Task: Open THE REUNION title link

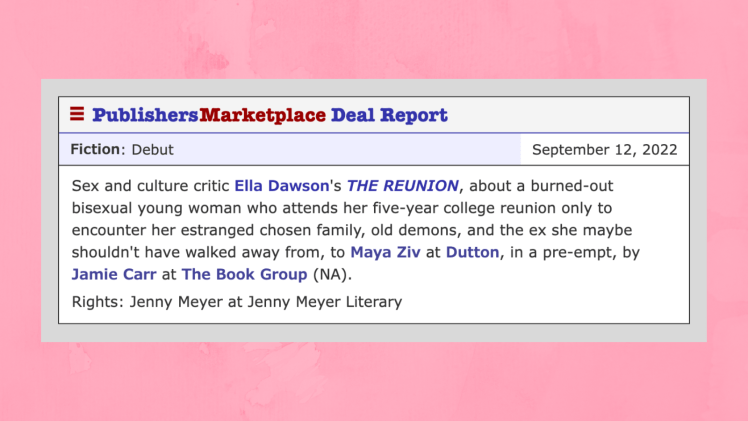Action: [402, 186]
